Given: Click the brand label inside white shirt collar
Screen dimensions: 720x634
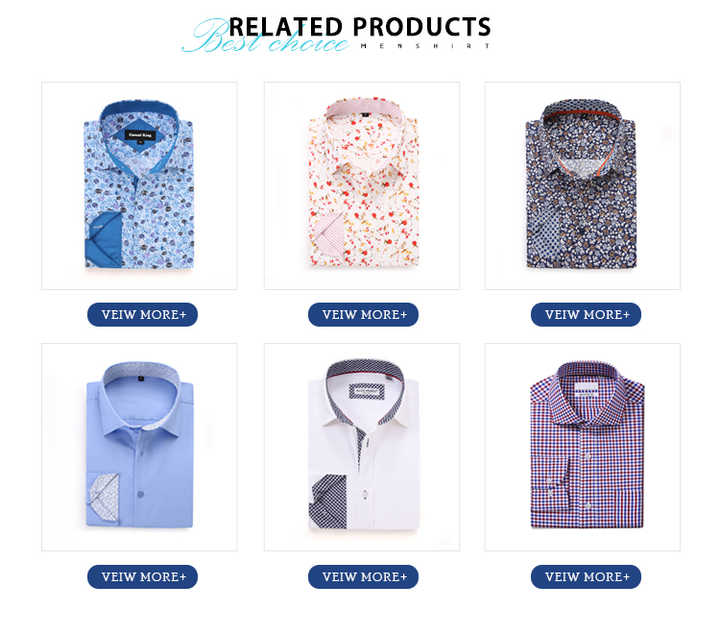Looking at the screenshot, I should point(367,391).
